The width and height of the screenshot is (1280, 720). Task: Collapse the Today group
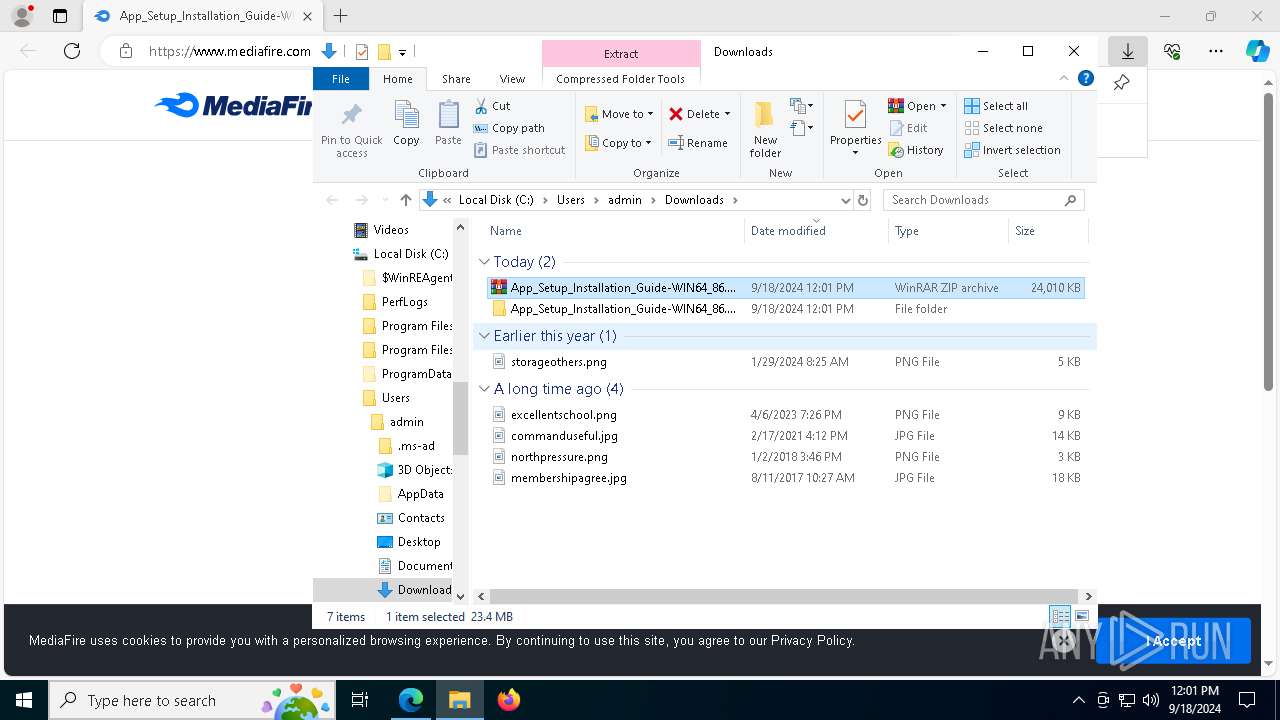485,262
